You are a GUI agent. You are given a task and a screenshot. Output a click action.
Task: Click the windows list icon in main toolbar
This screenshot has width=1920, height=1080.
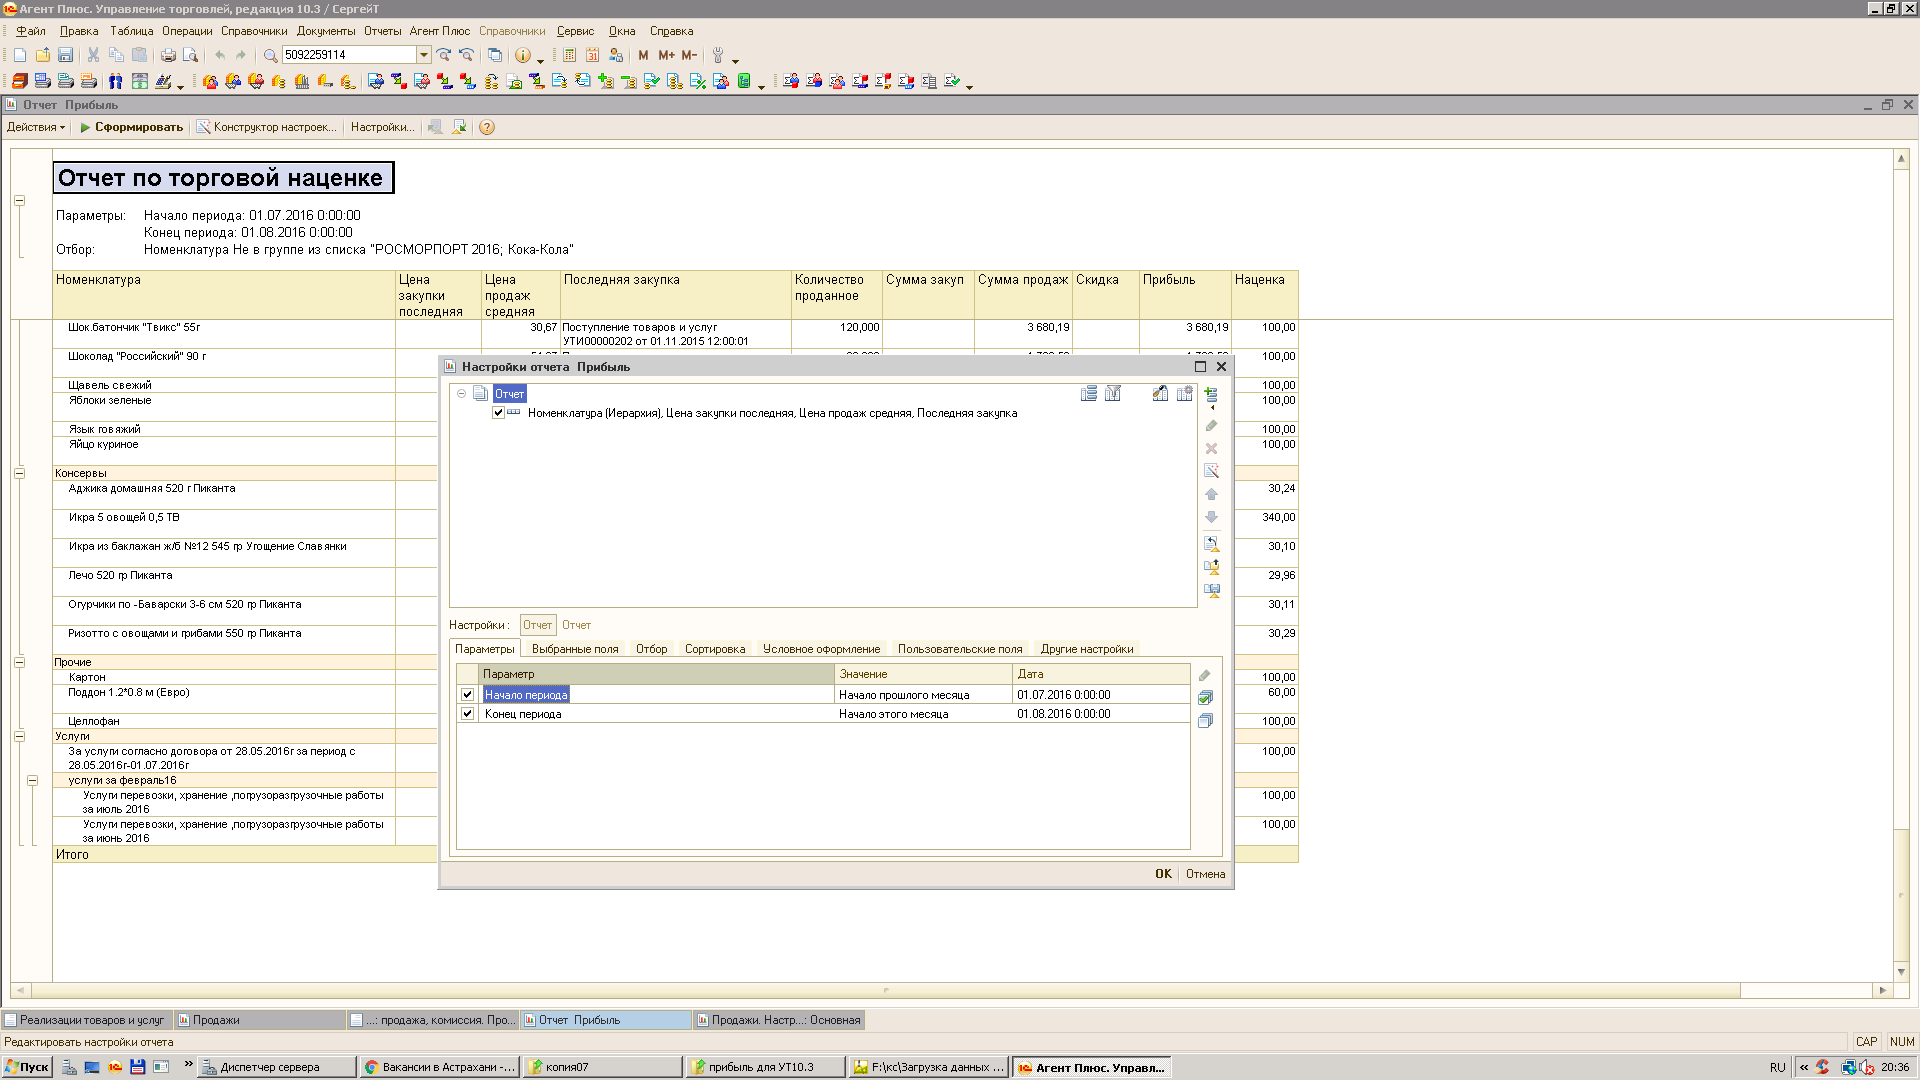click(x=495, y=55)
